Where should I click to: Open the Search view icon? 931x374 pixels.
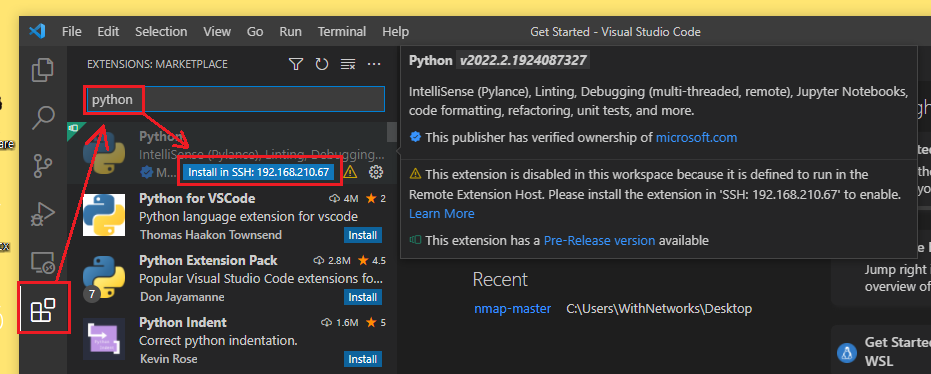coord(43,118)
